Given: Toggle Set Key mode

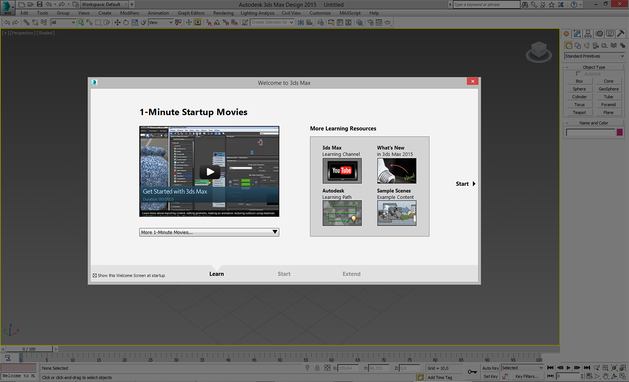Looking at the screenshot, I should [x=490, y=376].
